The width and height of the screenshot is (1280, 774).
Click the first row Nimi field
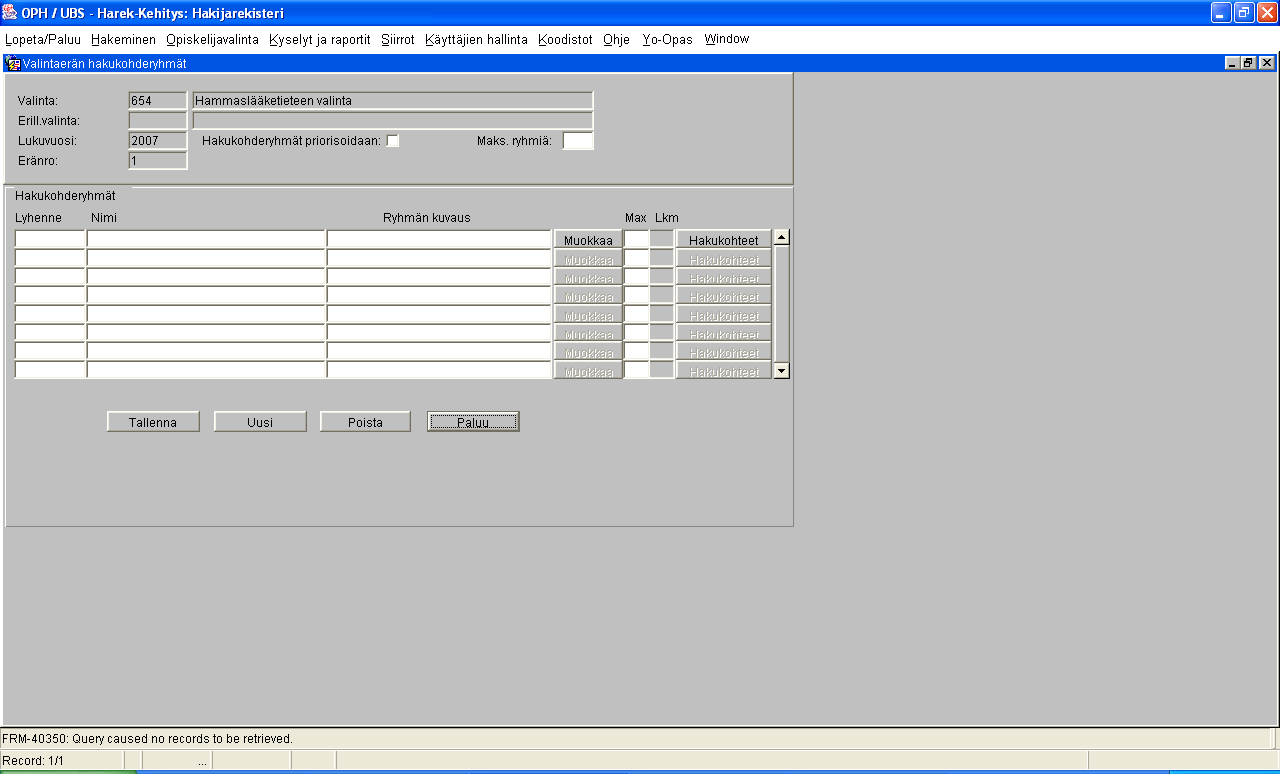206,239
